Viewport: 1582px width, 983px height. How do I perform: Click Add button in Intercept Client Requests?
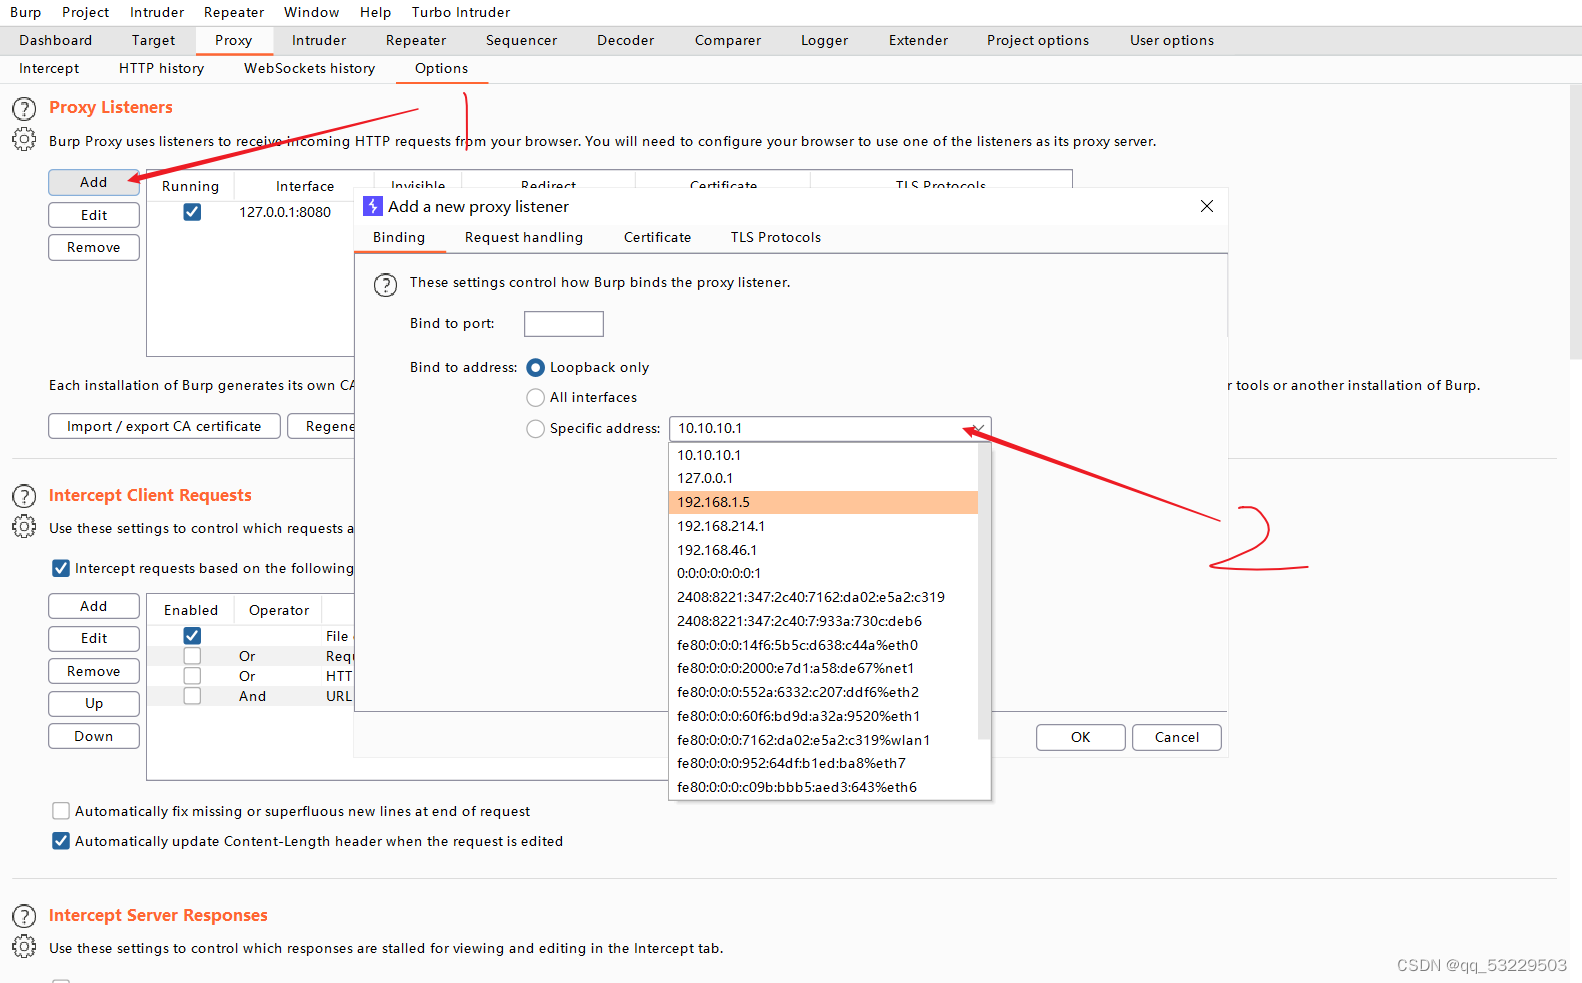point(94,606)
